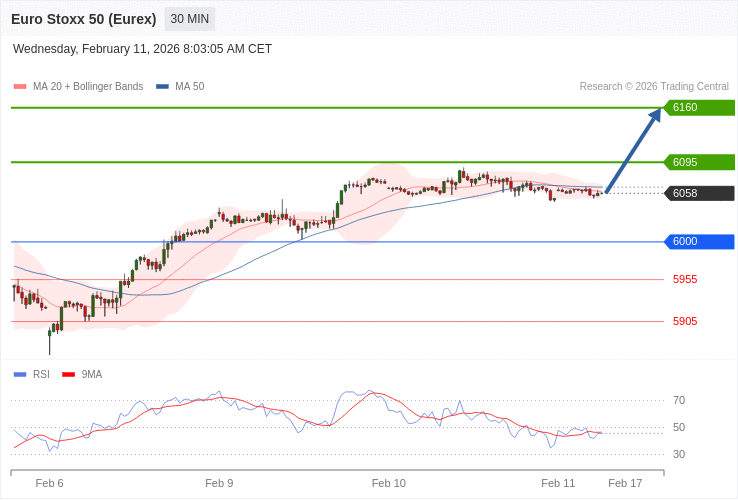Image resolution: width=738 pixels, height=500 pixels.
Task: Click the 5955 red support label
Action: (x=685, y=279)
